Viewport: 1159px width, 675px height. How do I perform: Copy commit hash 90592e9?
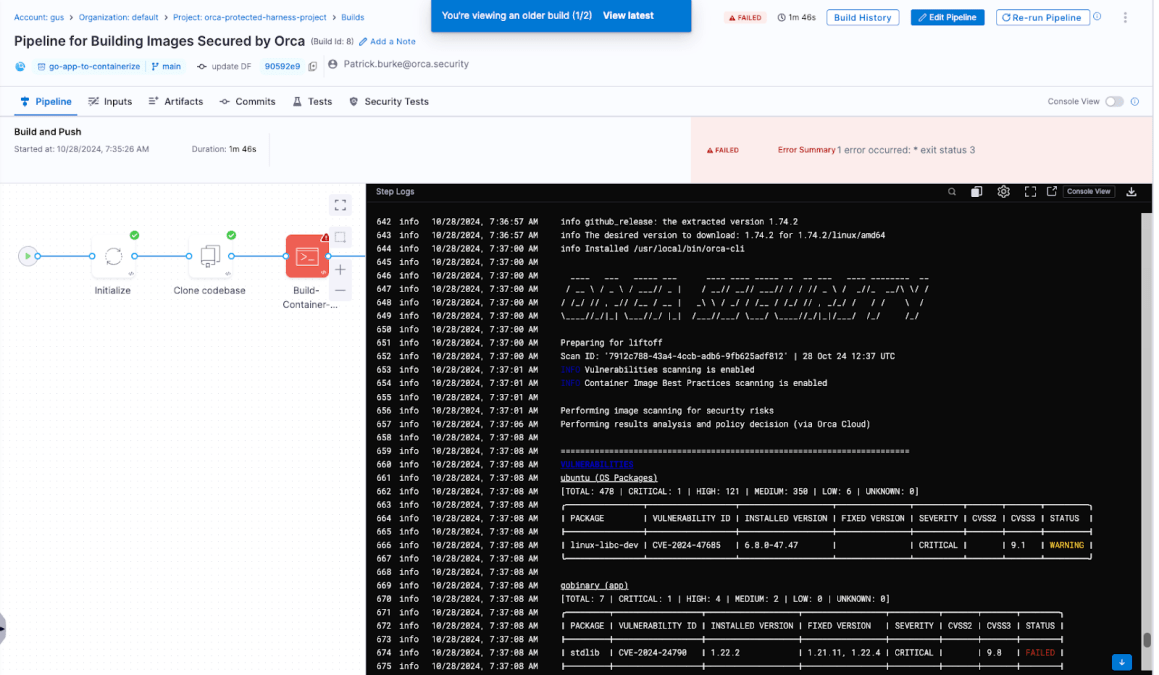click(x=313, y=67)
